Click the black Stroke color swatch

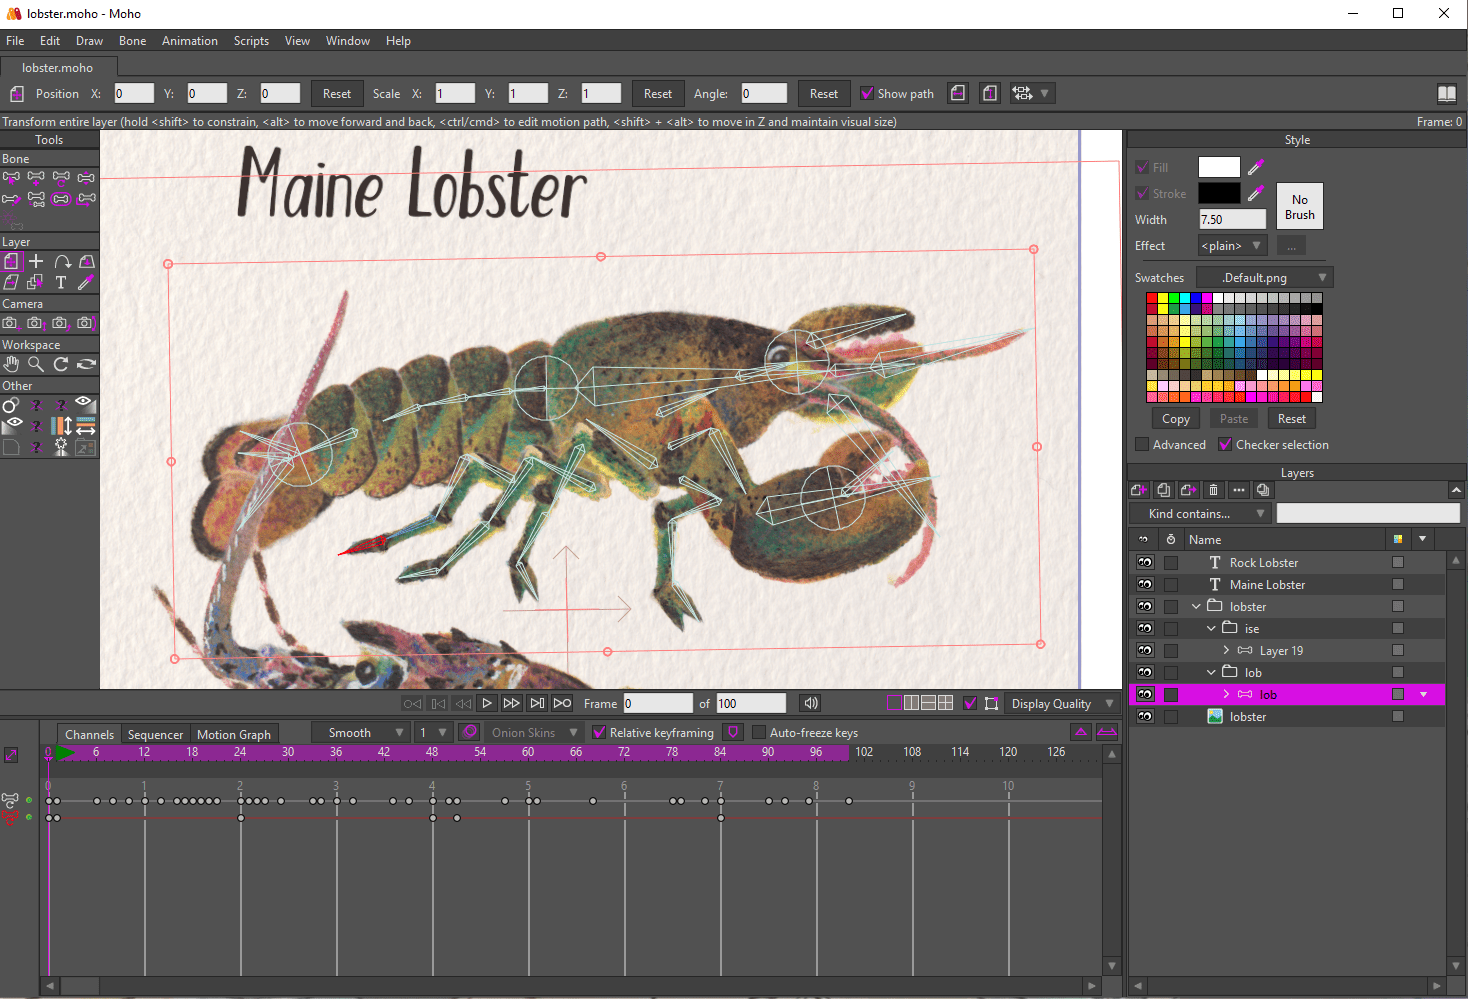pos(1219,193)
